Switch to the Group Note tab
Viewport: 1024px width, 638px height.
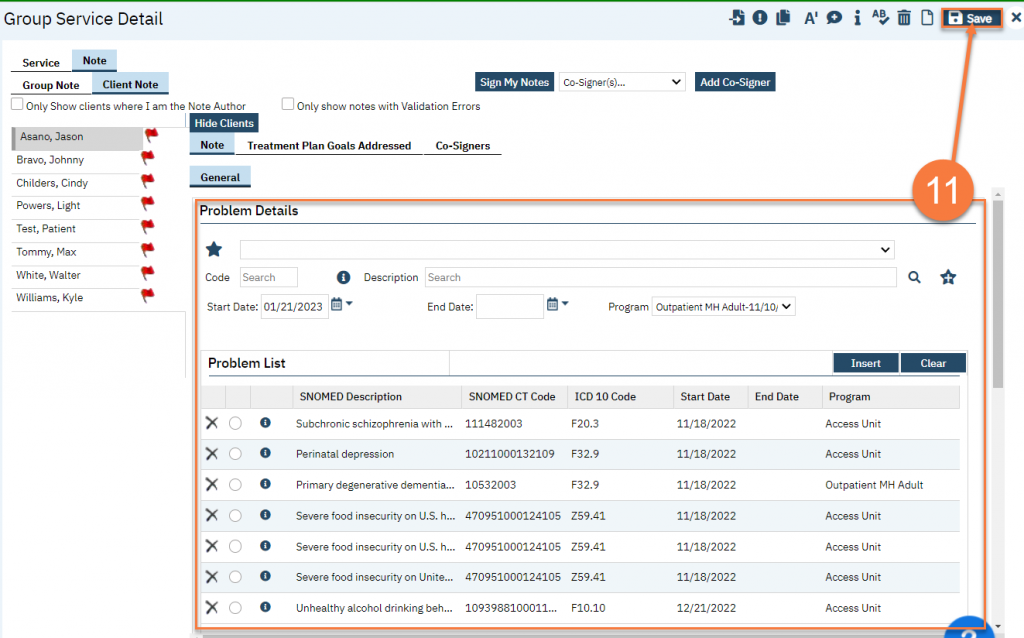pyautogui.click(x=51, y=86)
